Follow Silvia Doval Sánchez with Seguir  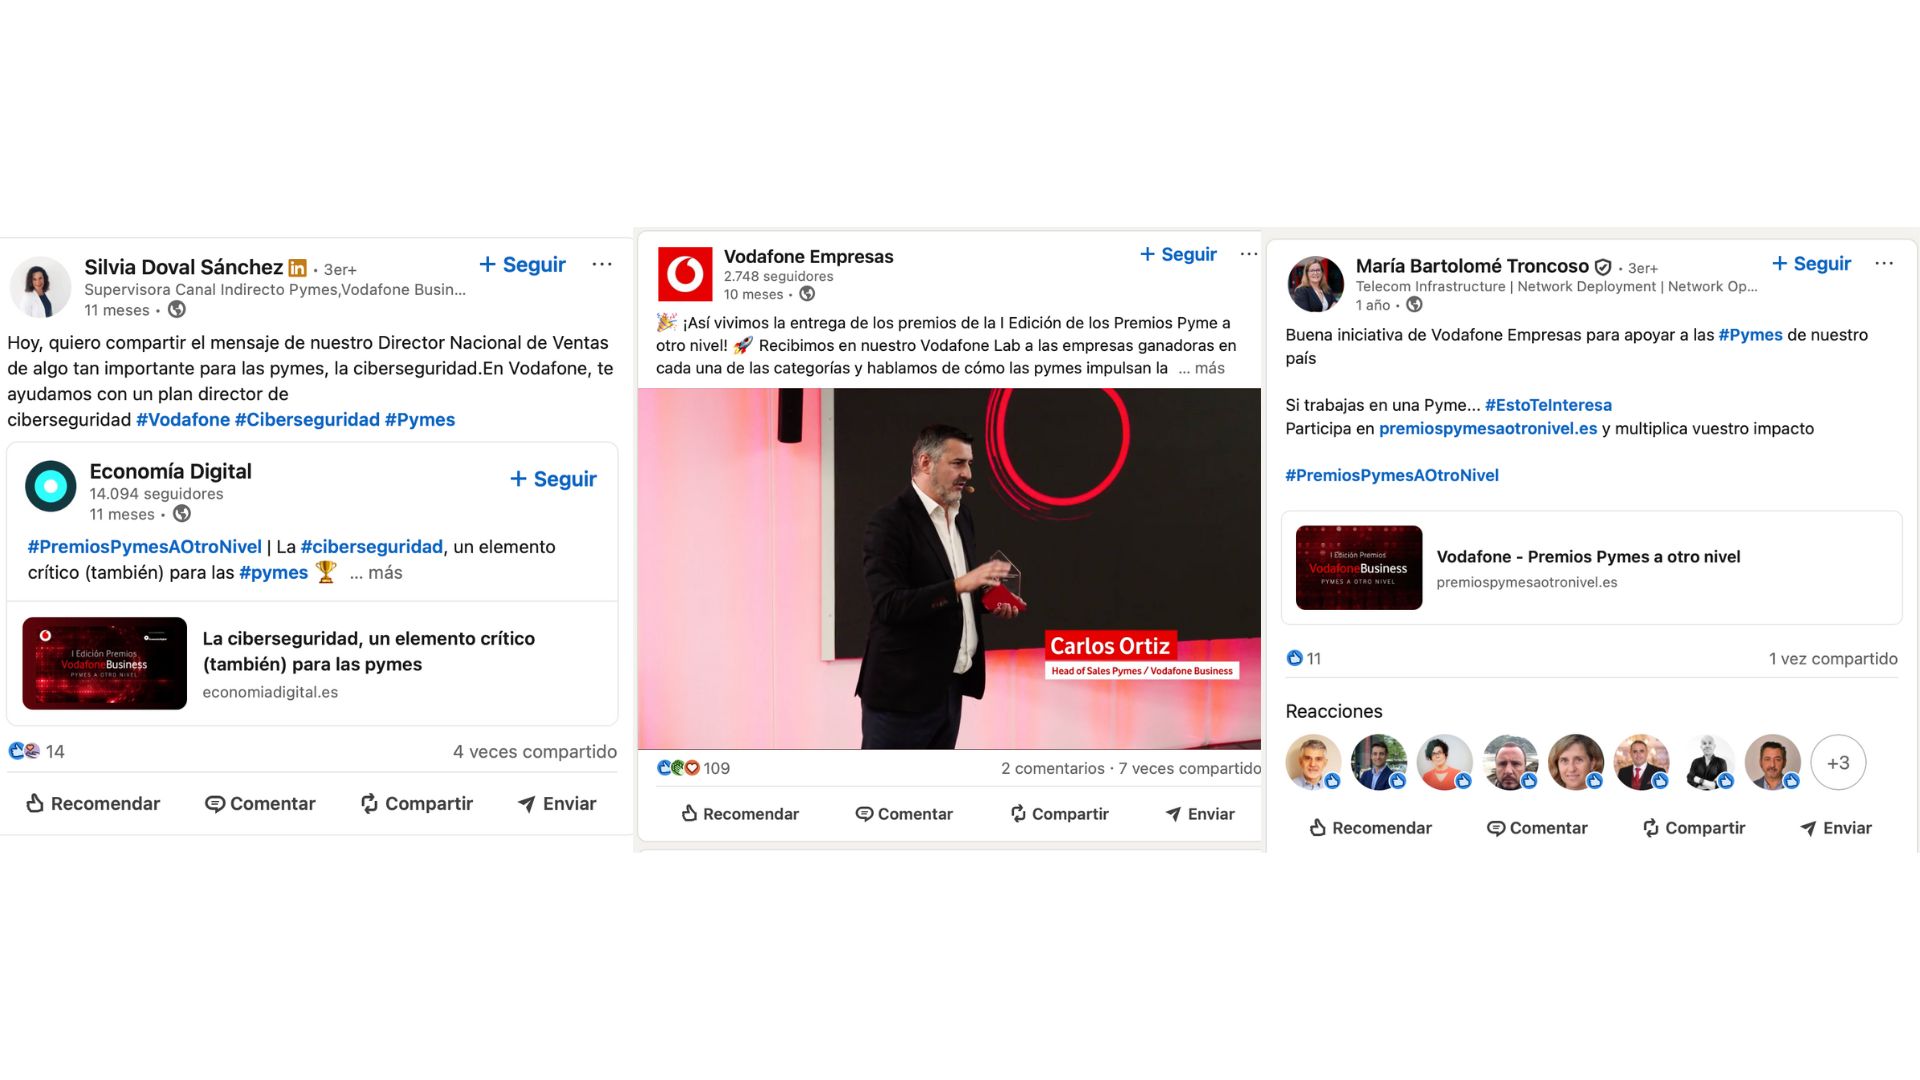pos(522,264)
